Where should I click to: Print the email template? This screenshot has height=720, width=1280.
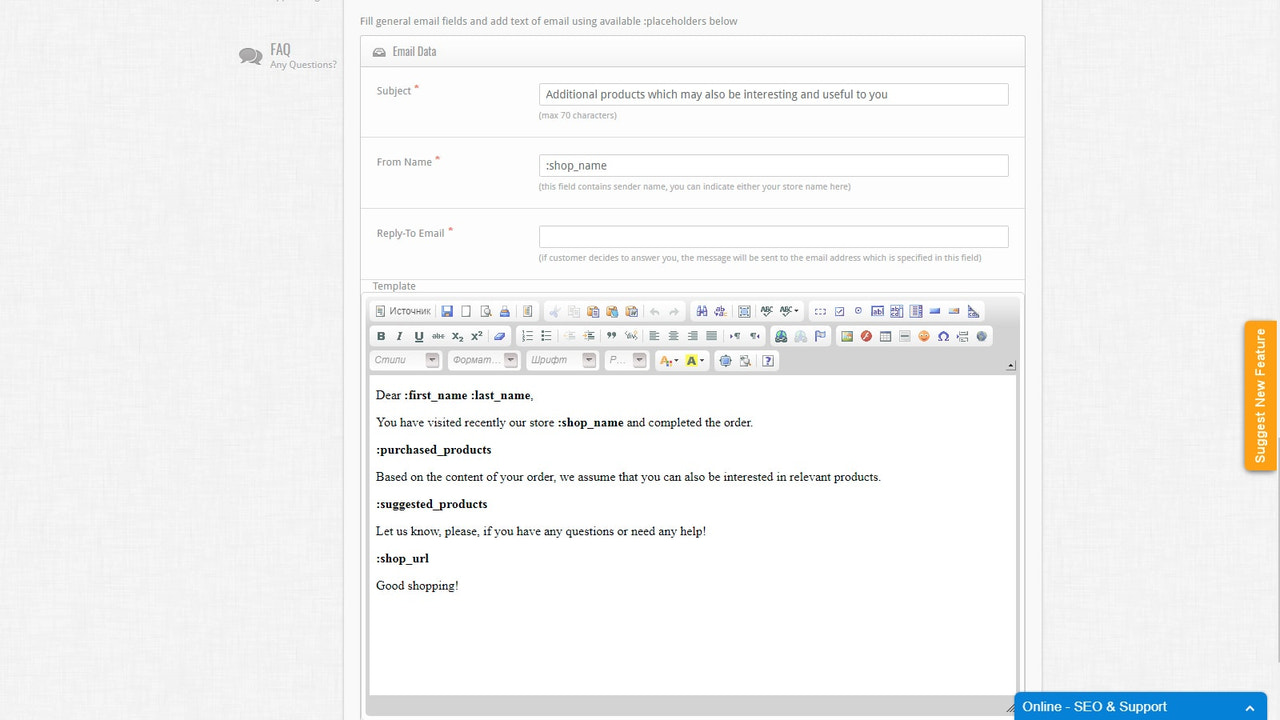coord(503,310)
